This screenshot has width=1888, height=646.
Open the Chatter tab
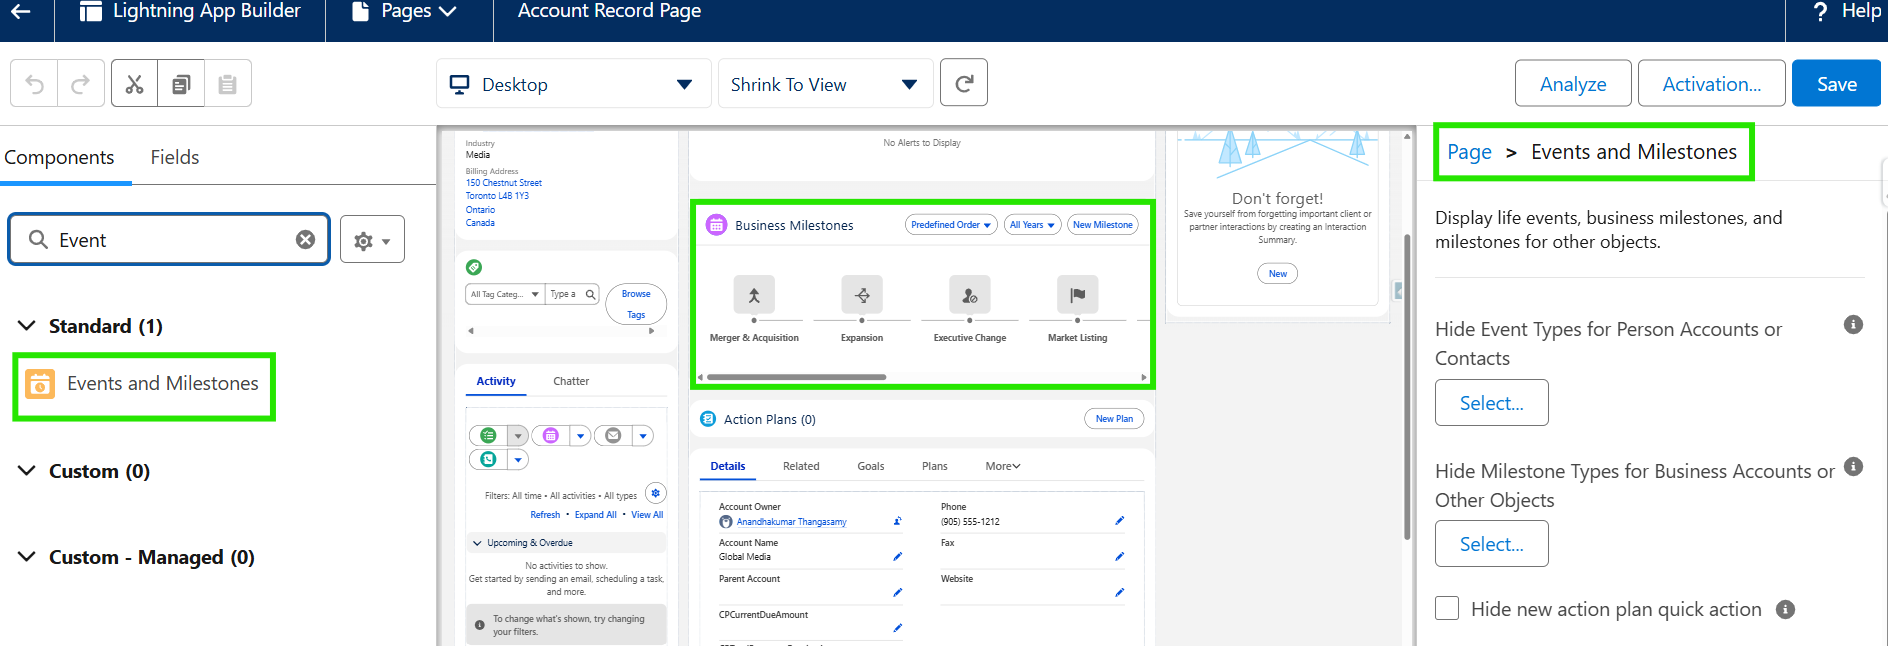point(571,381)
